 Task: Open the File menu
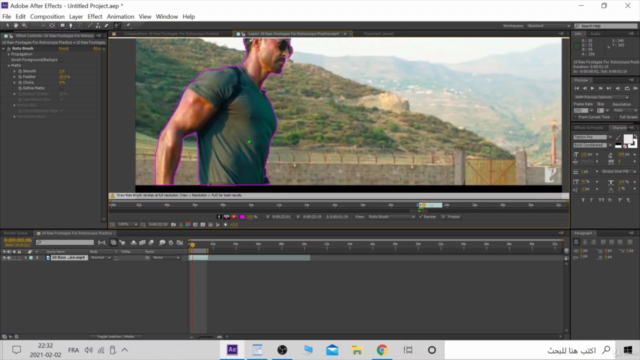click(7, 17)
